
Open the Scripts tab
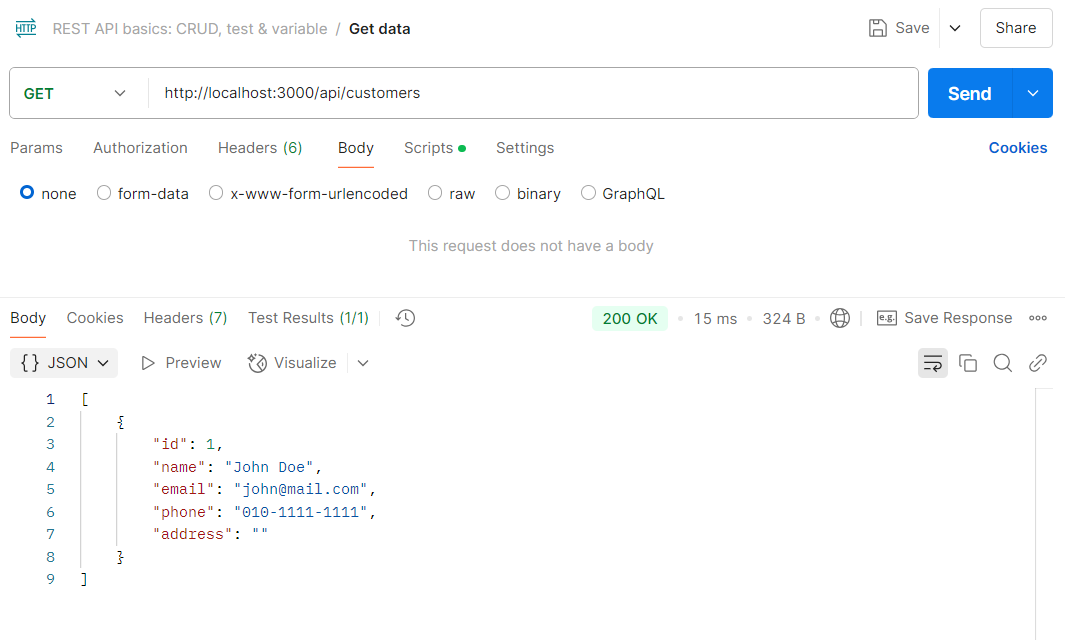(x=435, y=148)
